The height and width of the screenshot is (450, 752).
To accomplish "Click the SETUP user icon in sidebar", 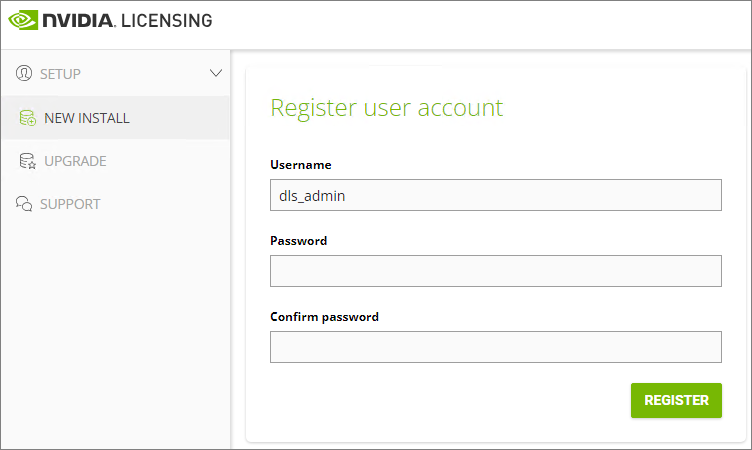I will (x=25, y=73).
